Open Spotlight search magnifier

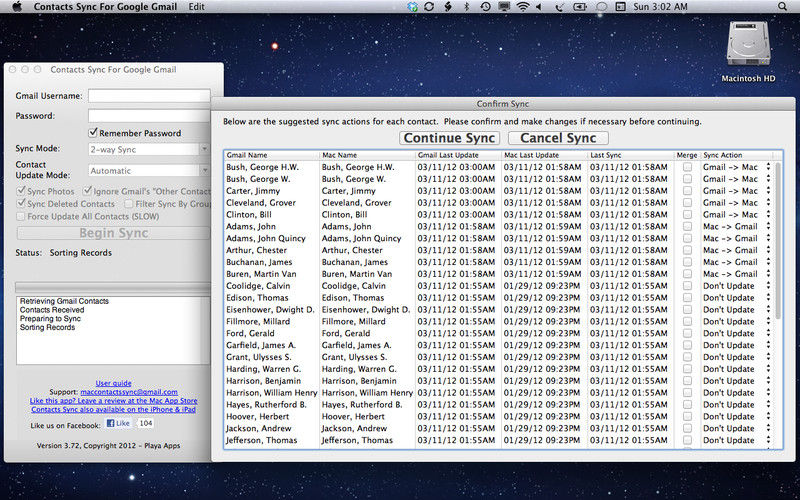[x=782, y=7]
